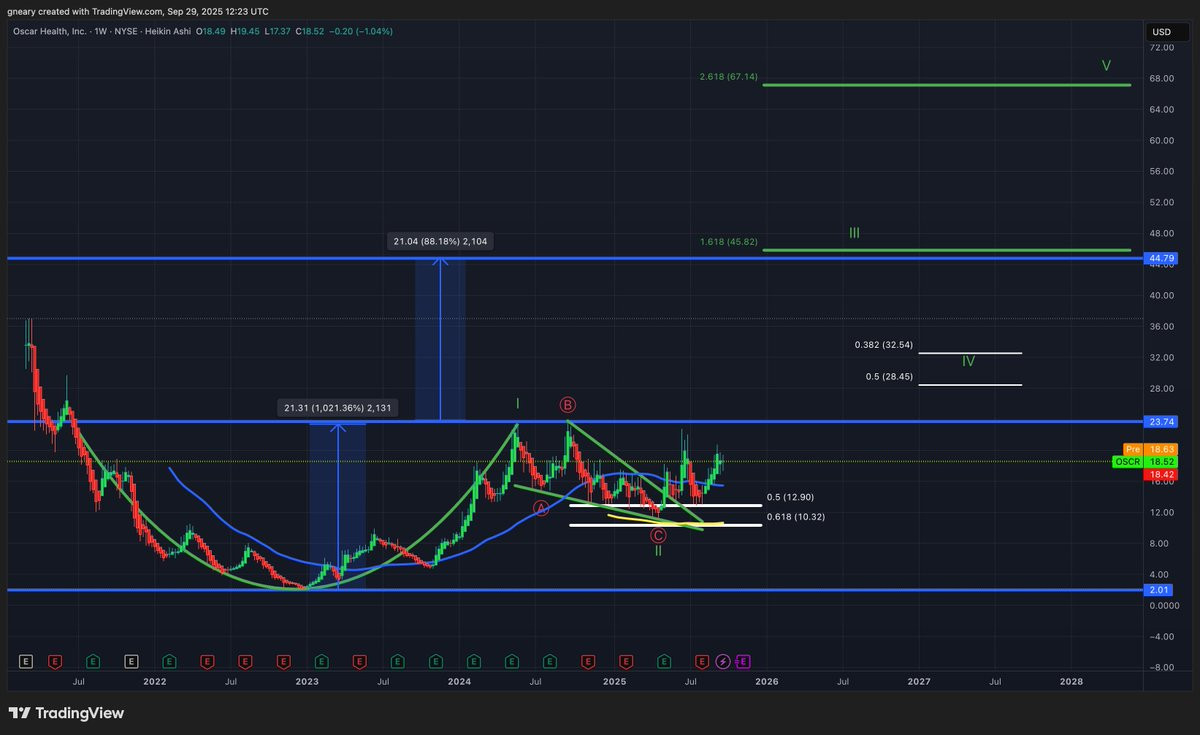Screen dimensions: 1200x735
Task: Click the 2026 time axis label
Action: pyautogui.click(x=766, y=681)
